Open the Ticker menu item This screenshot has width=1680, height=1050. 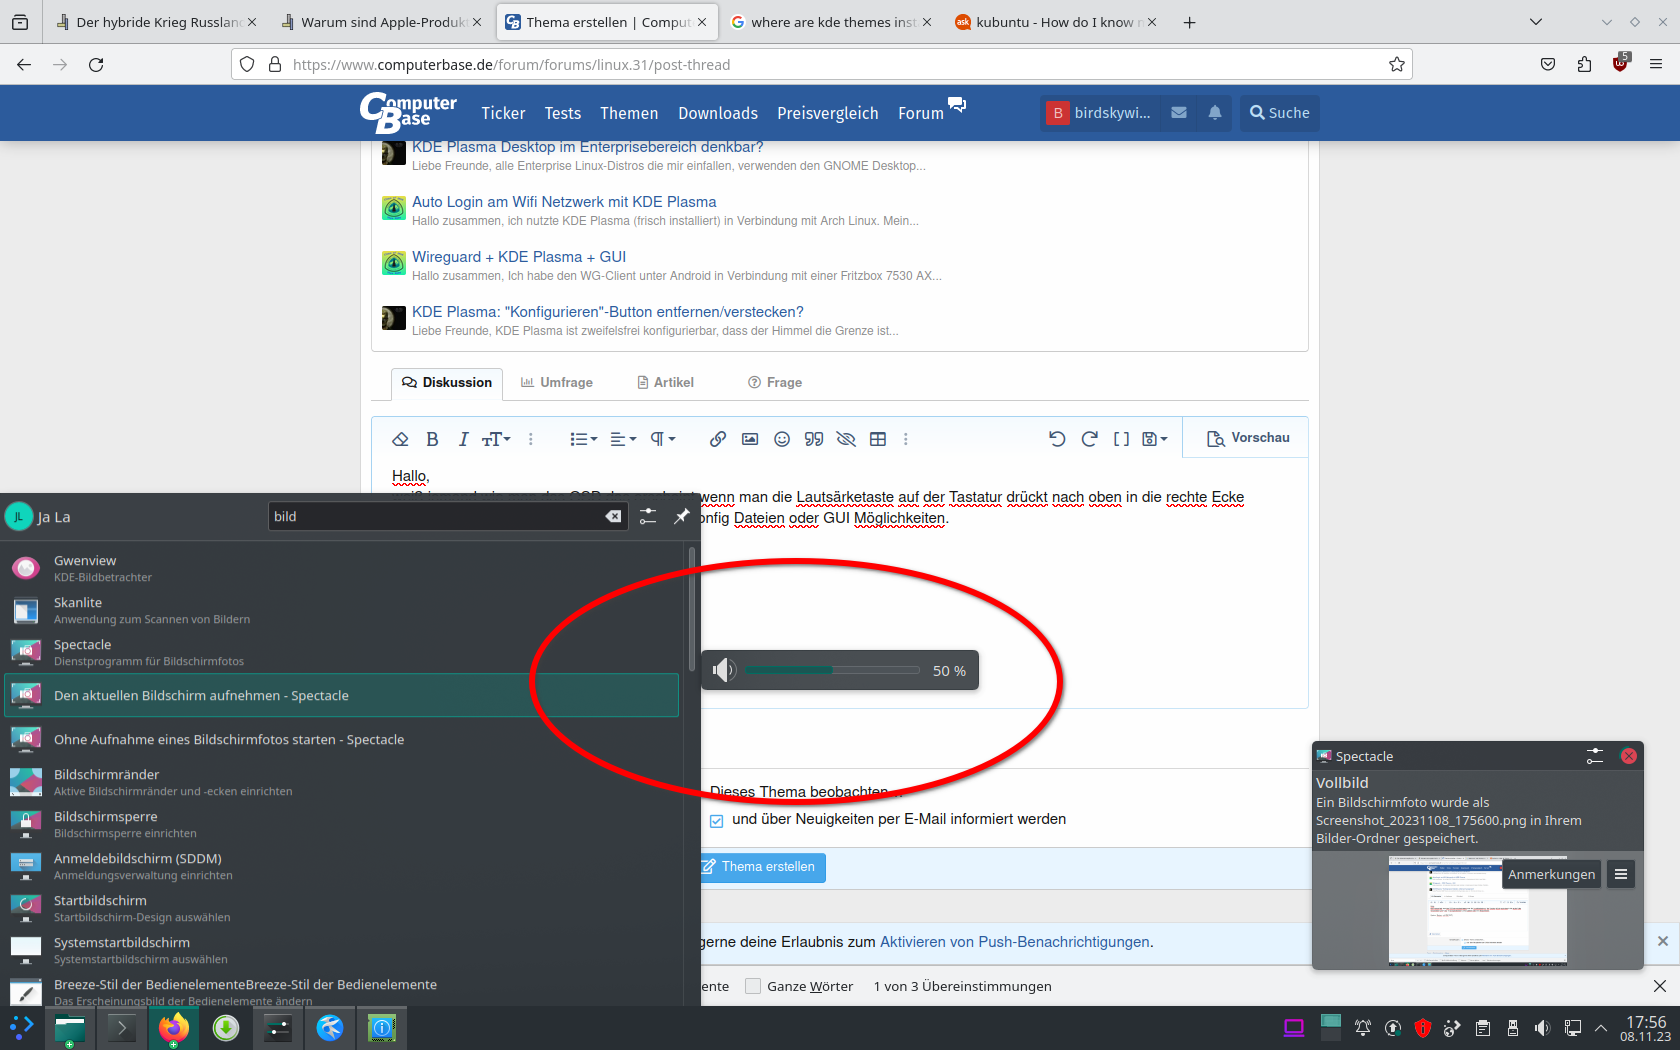click(503, 113)
